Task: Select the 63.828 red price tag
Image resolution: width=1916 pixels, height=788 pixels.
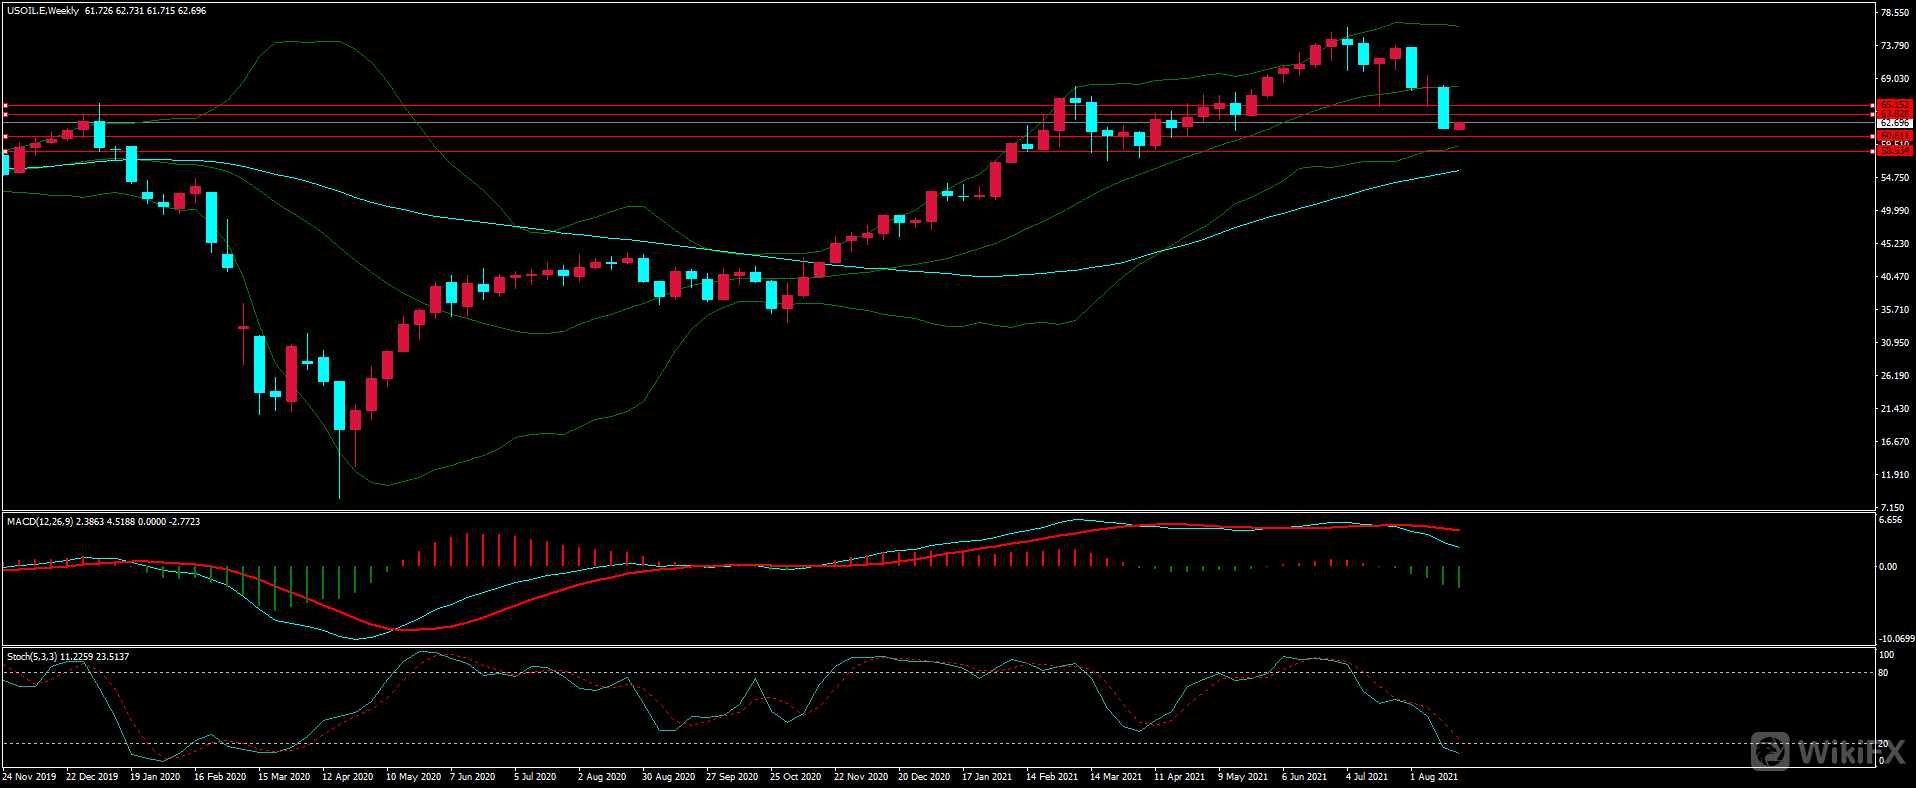Action: click(1894, 114)
